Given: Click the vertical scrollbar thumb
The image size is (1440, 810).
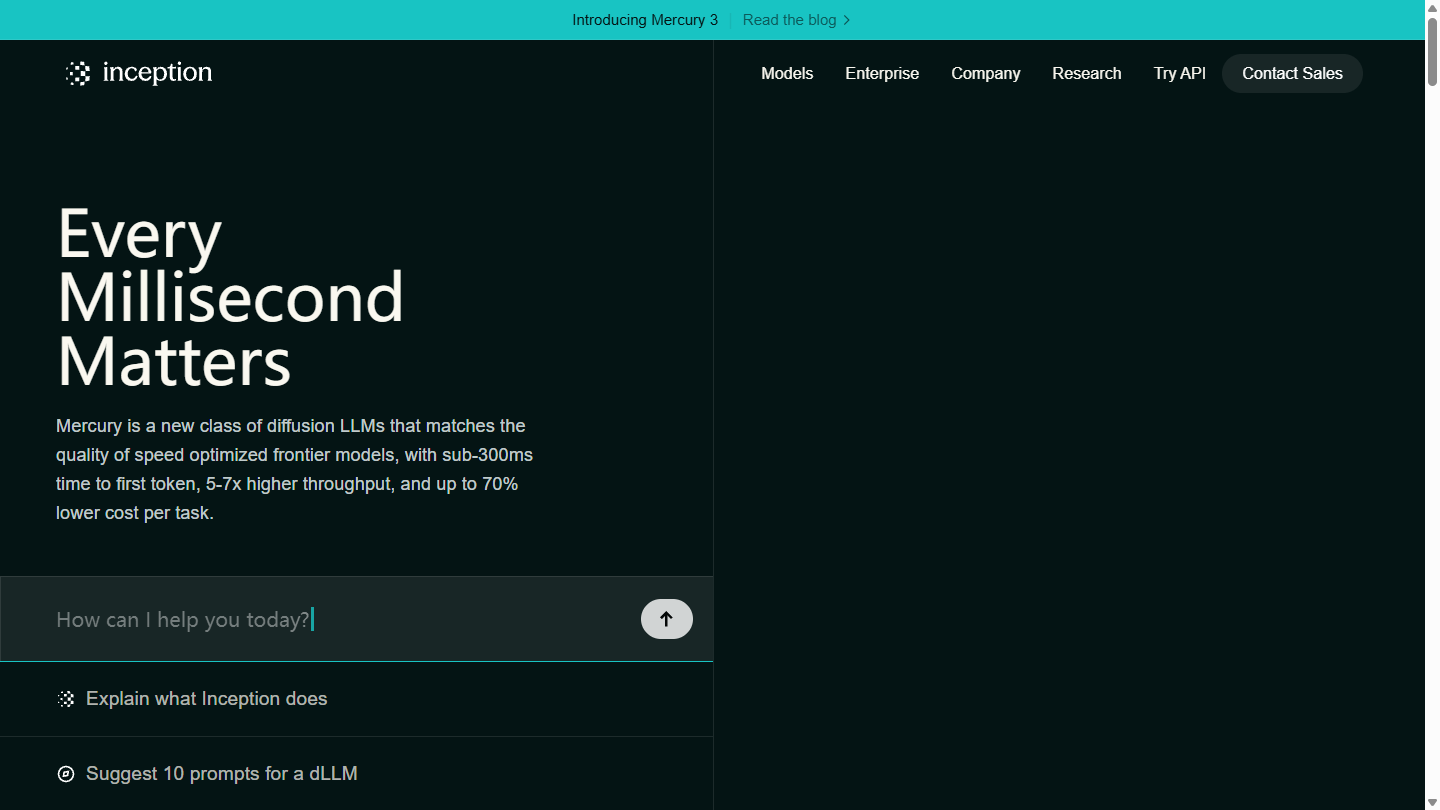Looking at the screenshot, I should click(x=1432, y=51).
